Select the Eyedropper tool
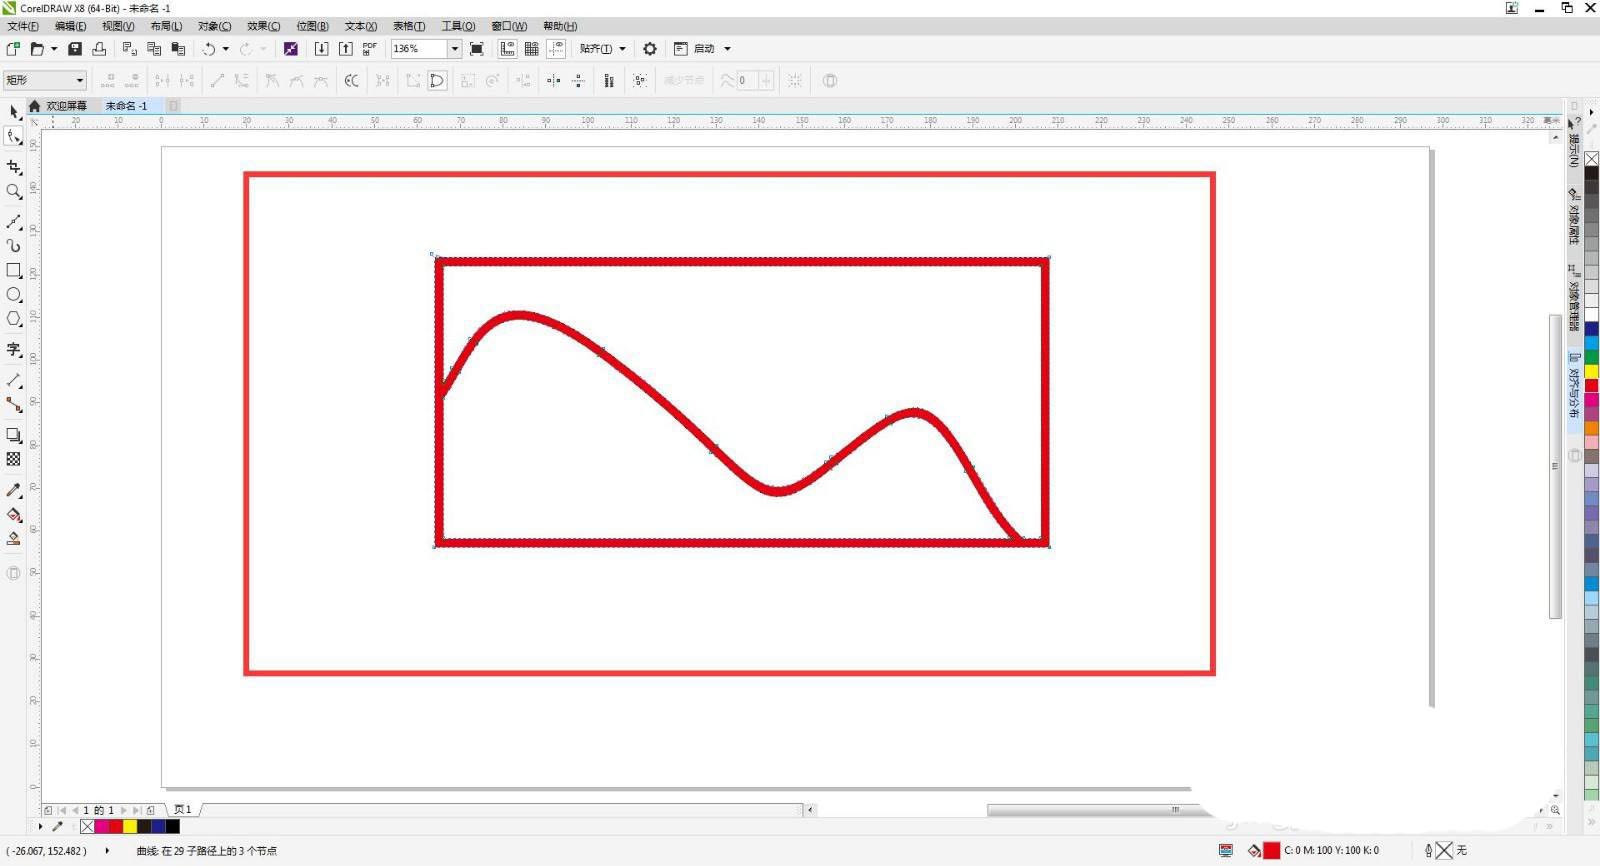Image resolution: width=1600 pixels, height=866 pixels. tap(14, 490)
